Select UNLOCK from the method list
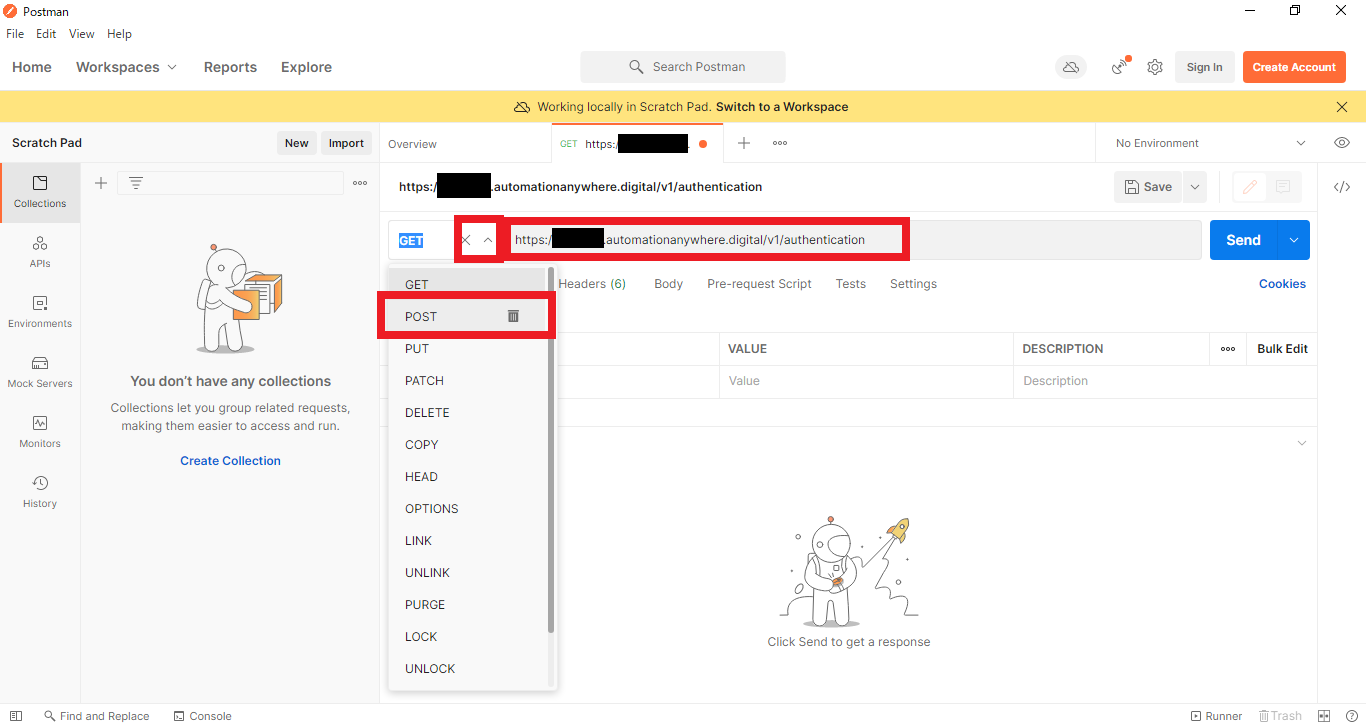Image resolution: width=1366 pixels, height=728 pixels. click(467, 668)
